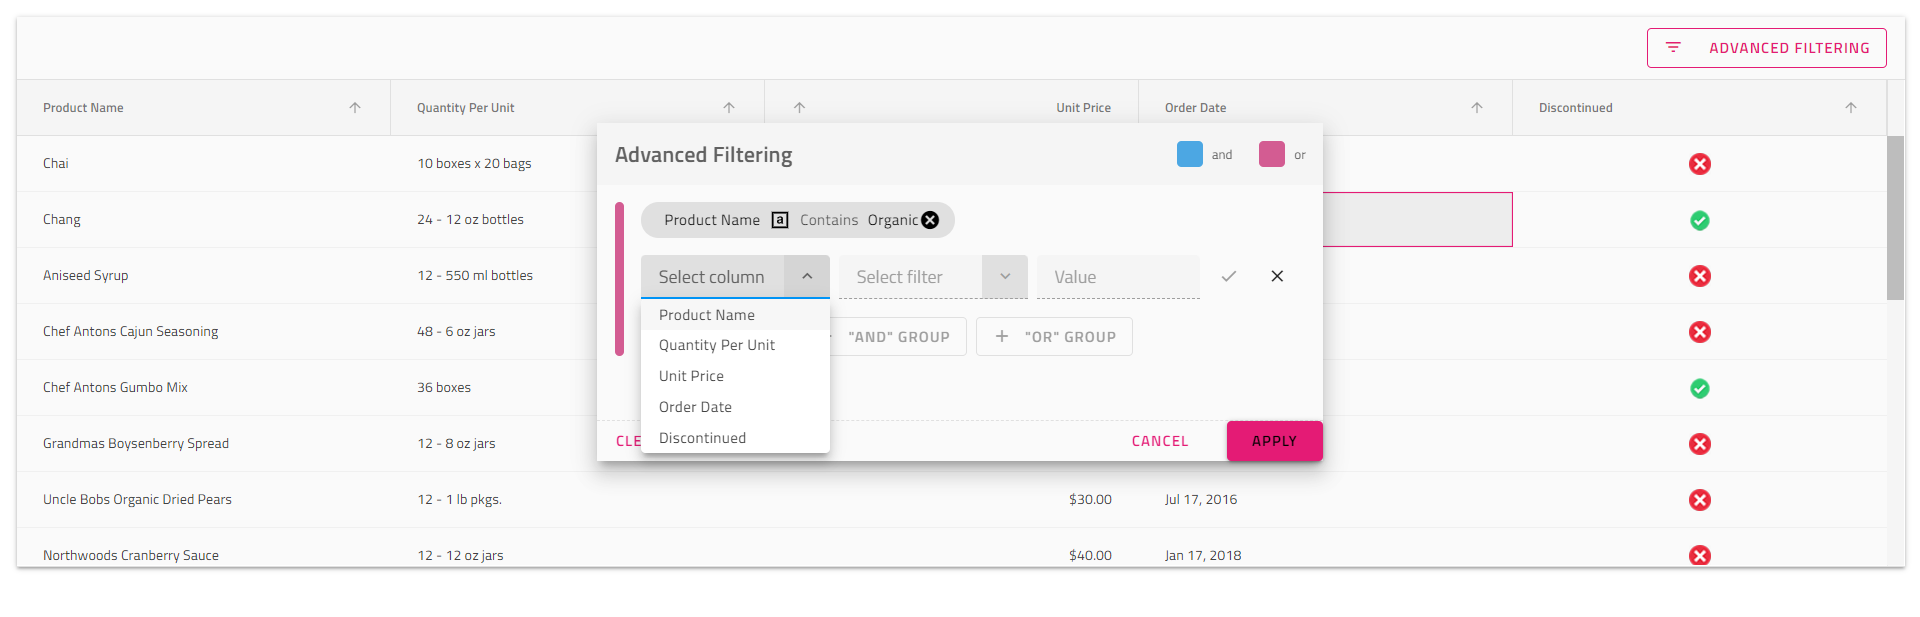Open the Select filter dropdown

tap(1005, 277)
